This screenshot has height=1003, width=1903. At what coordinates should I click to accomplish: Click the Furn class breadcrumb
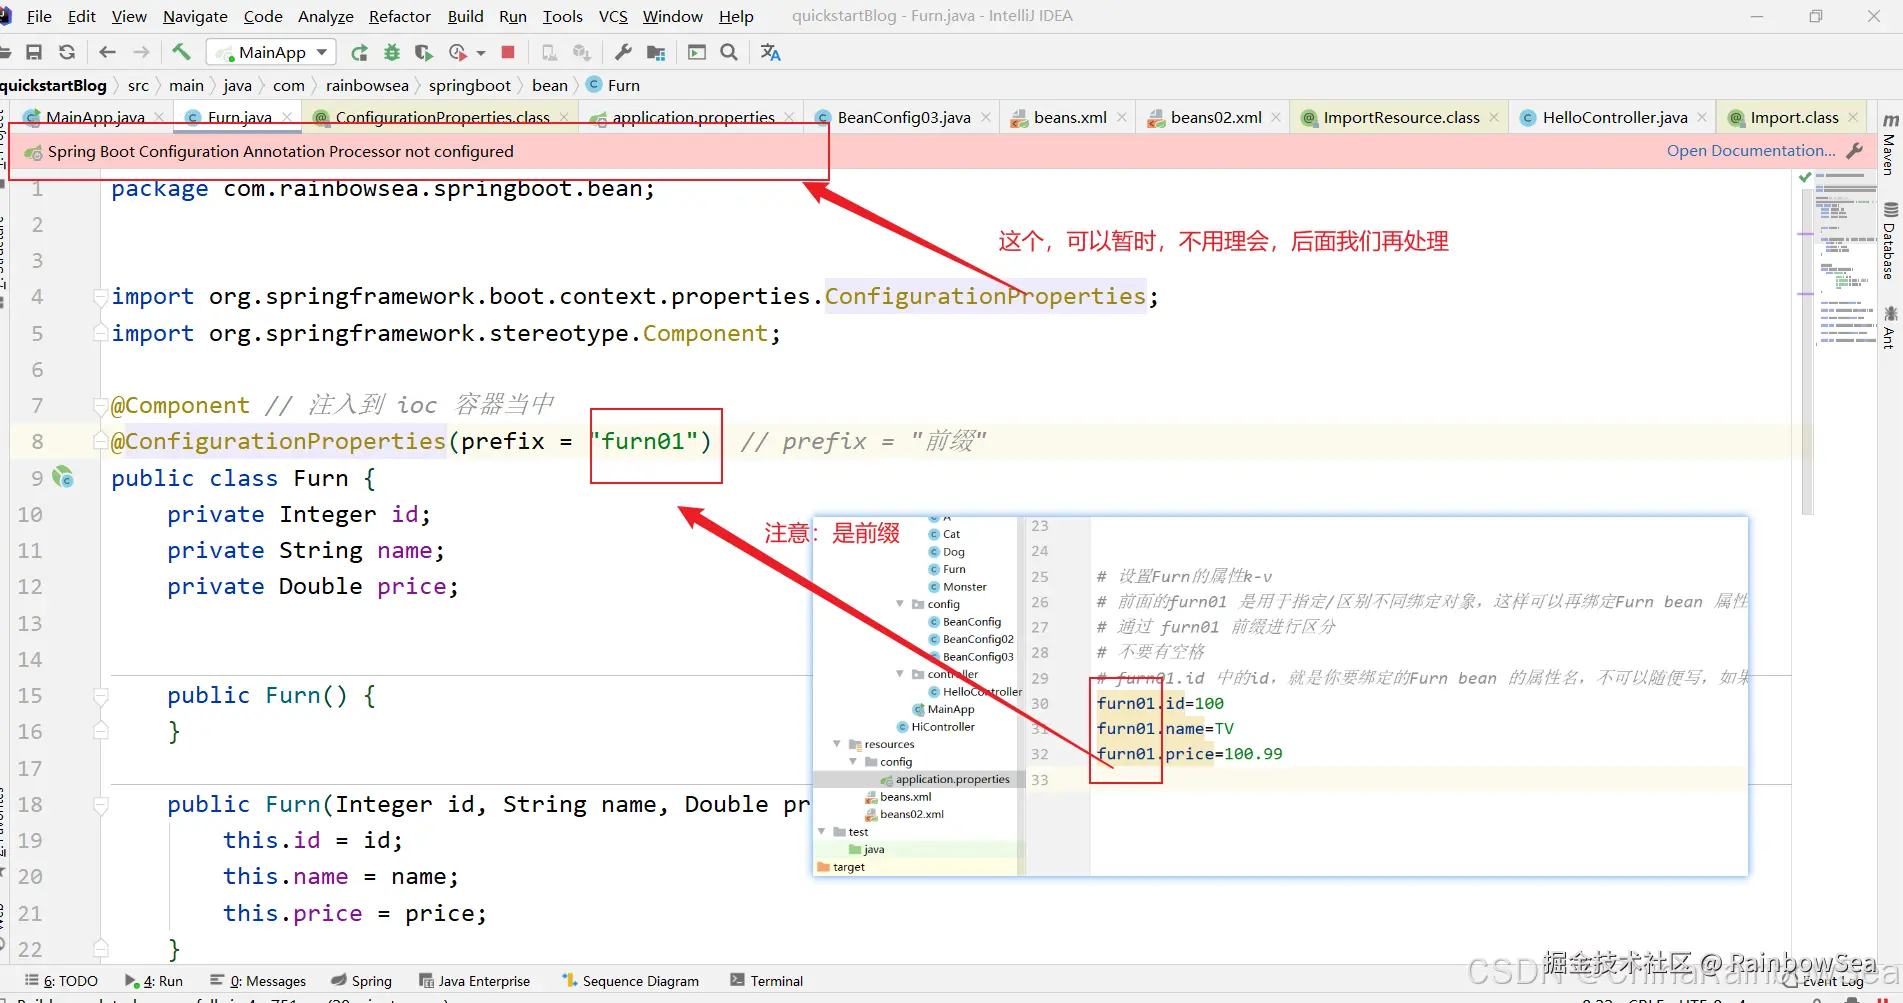(613, 86)
